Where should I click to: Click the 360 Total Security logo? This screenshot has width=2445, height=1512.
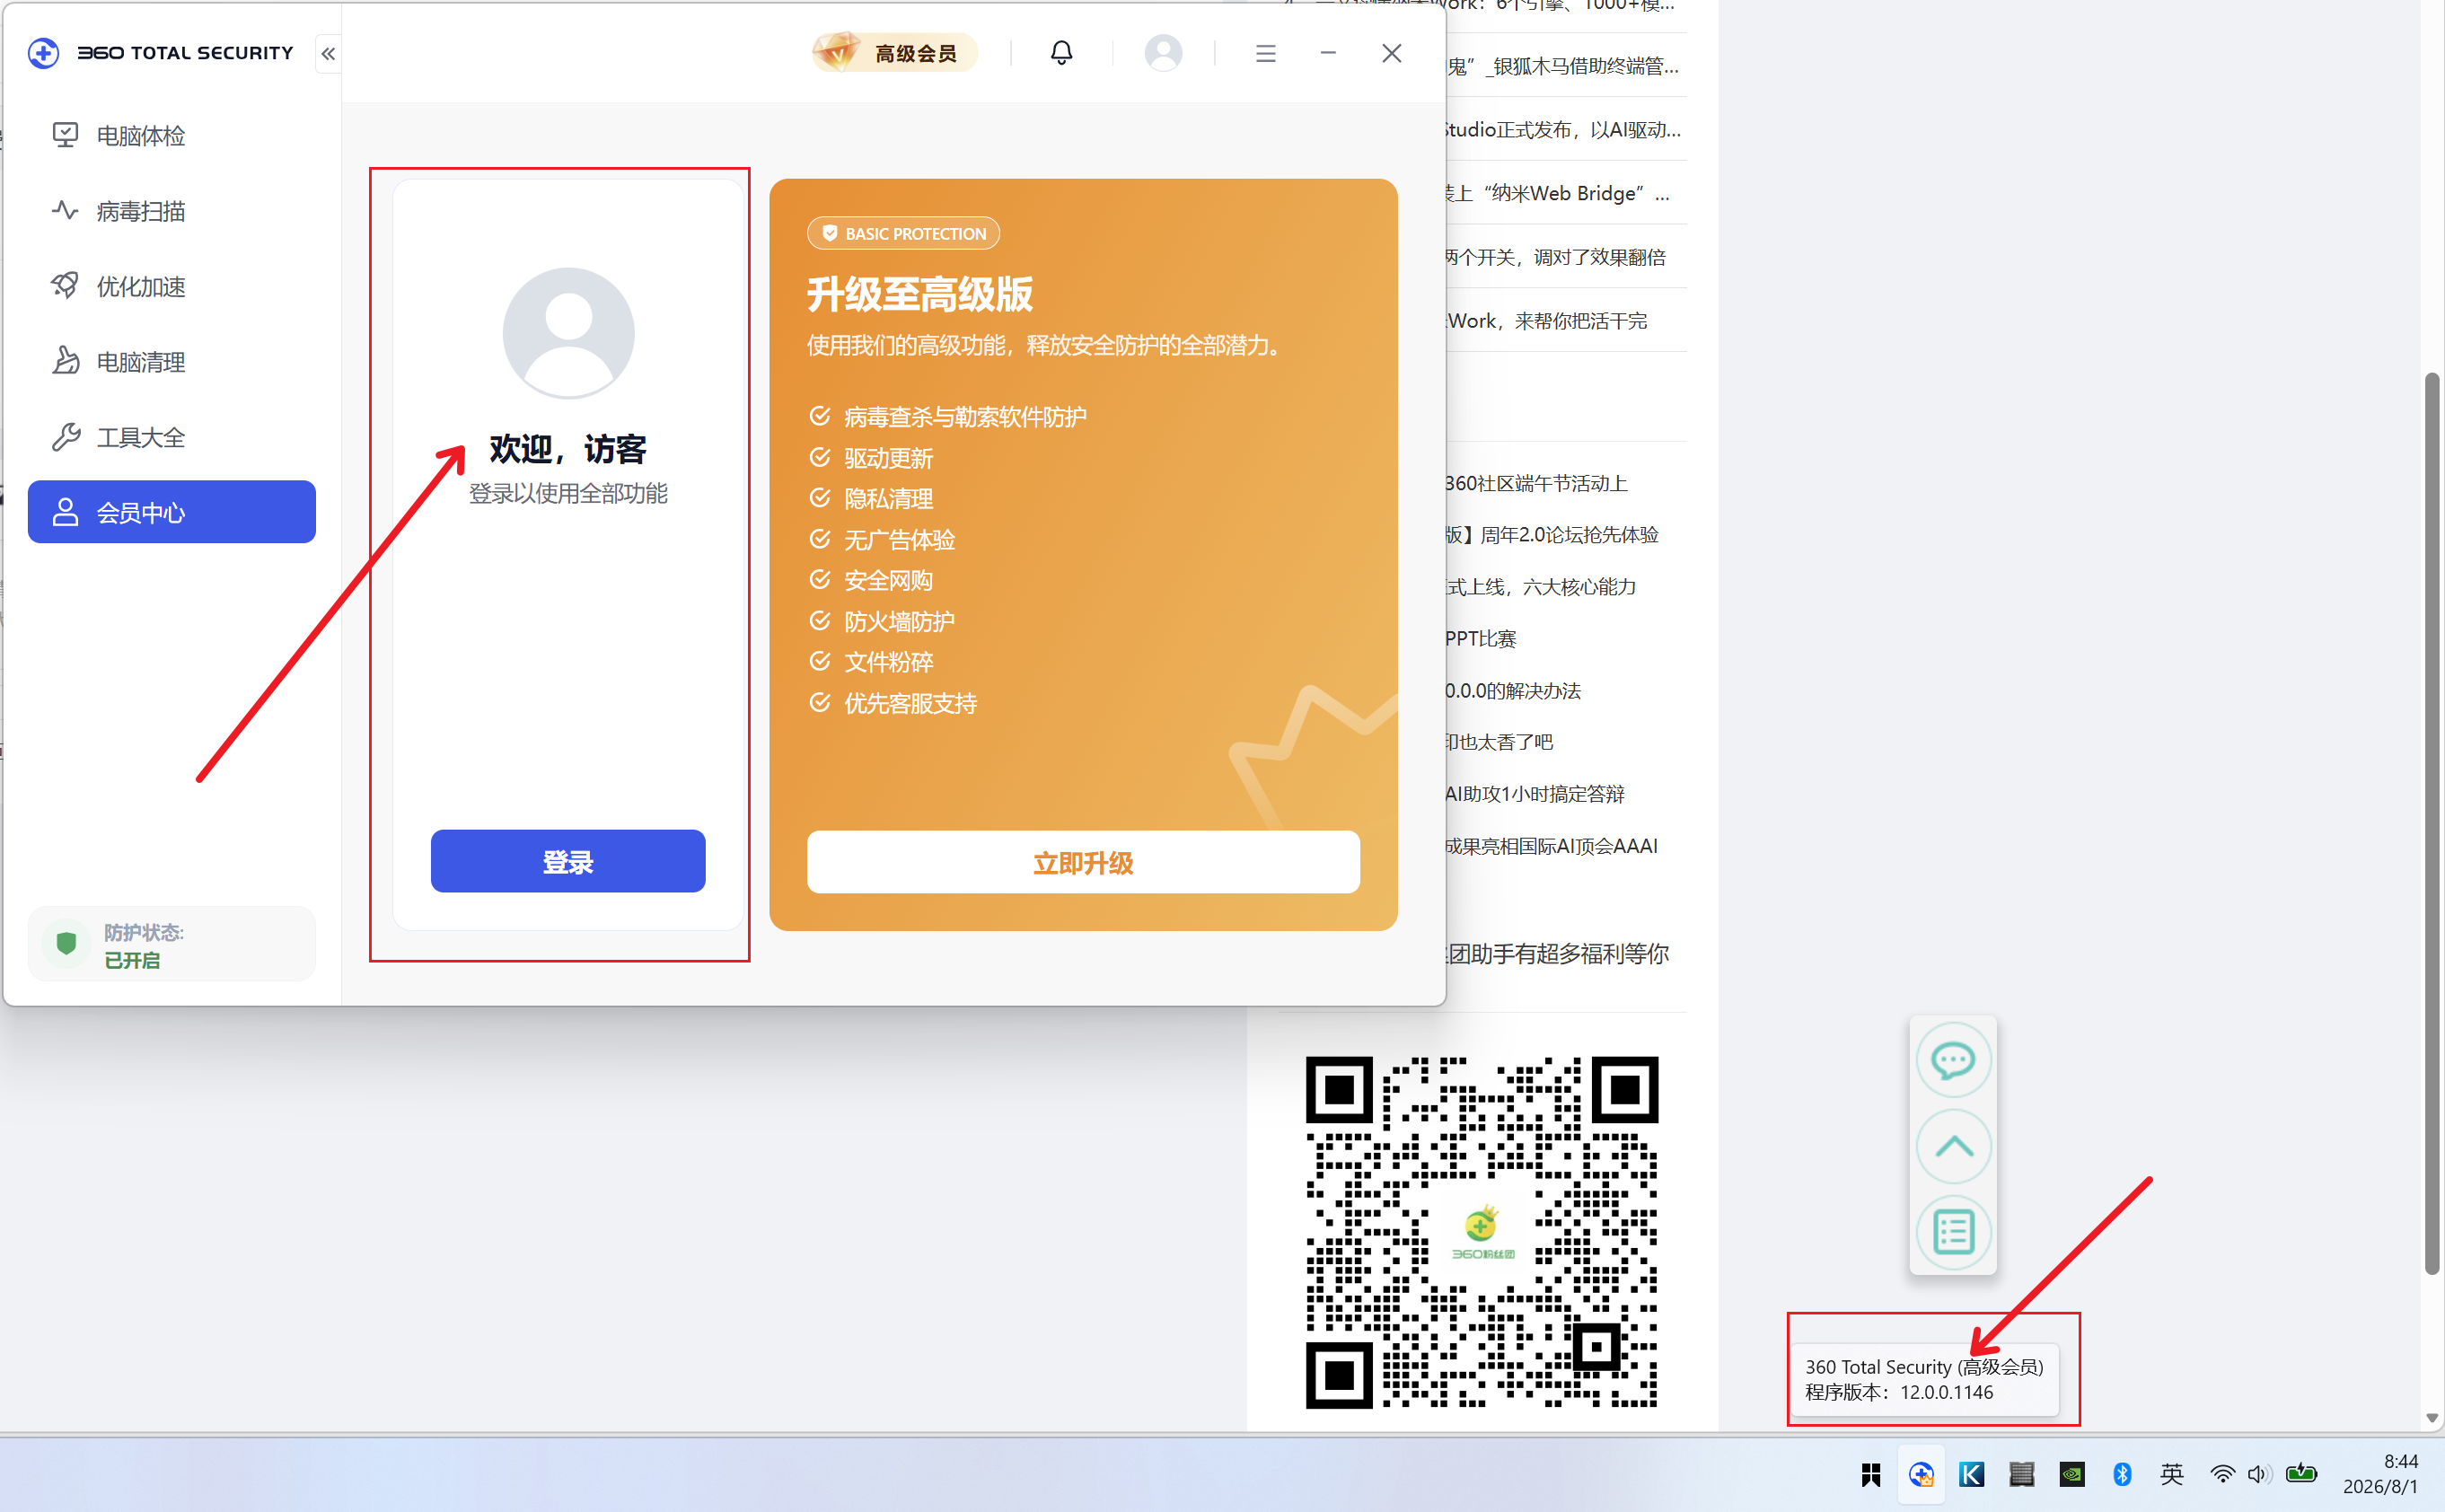point(161,53)
